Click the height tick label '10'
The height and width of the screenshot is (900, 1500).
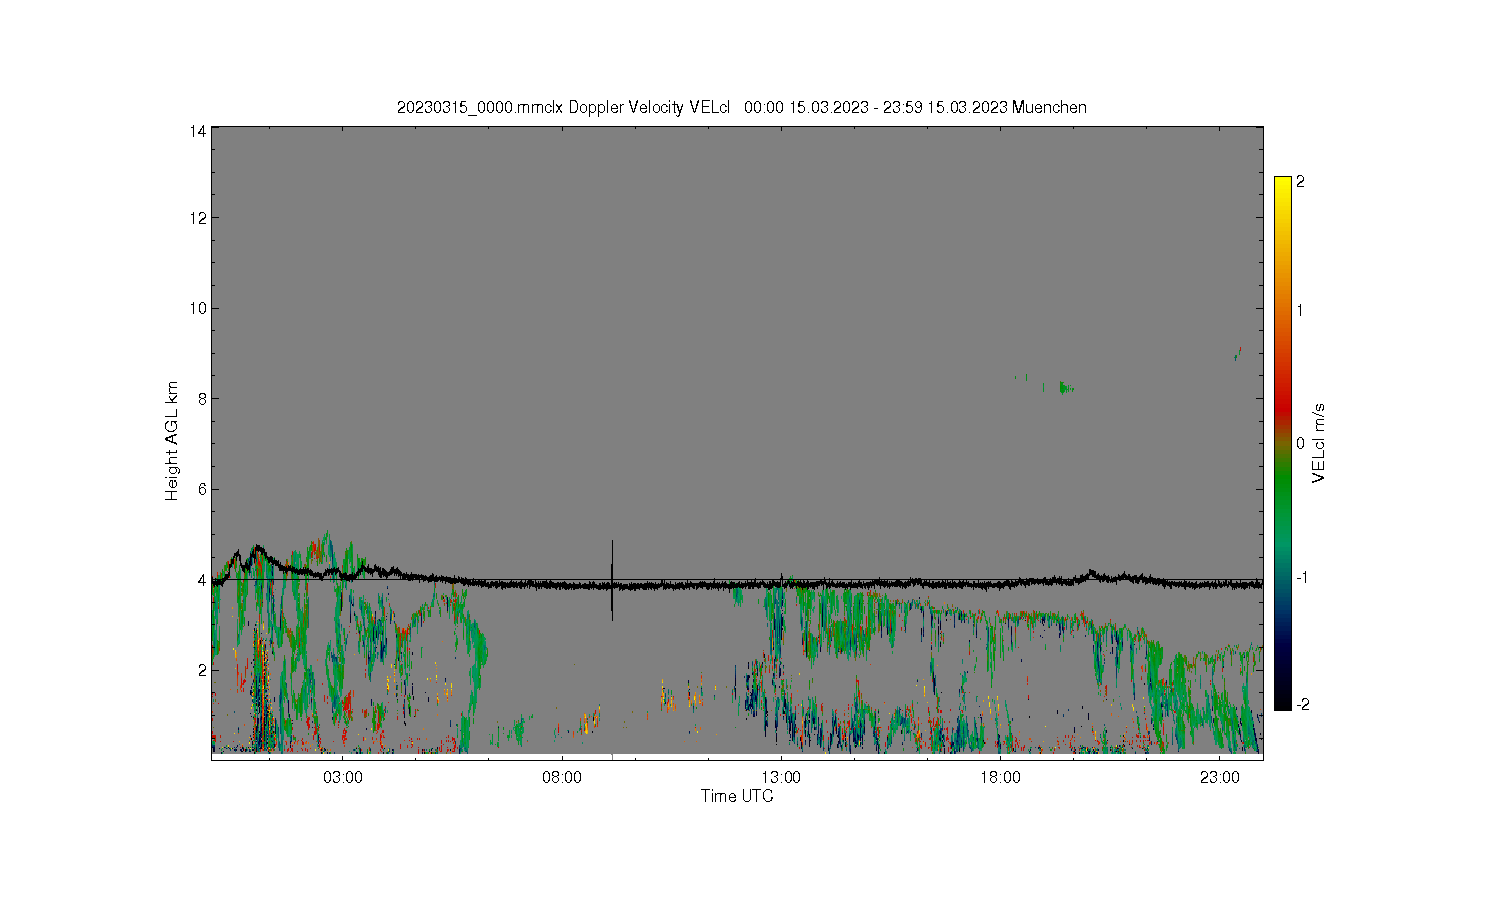[x=198, y=308]
